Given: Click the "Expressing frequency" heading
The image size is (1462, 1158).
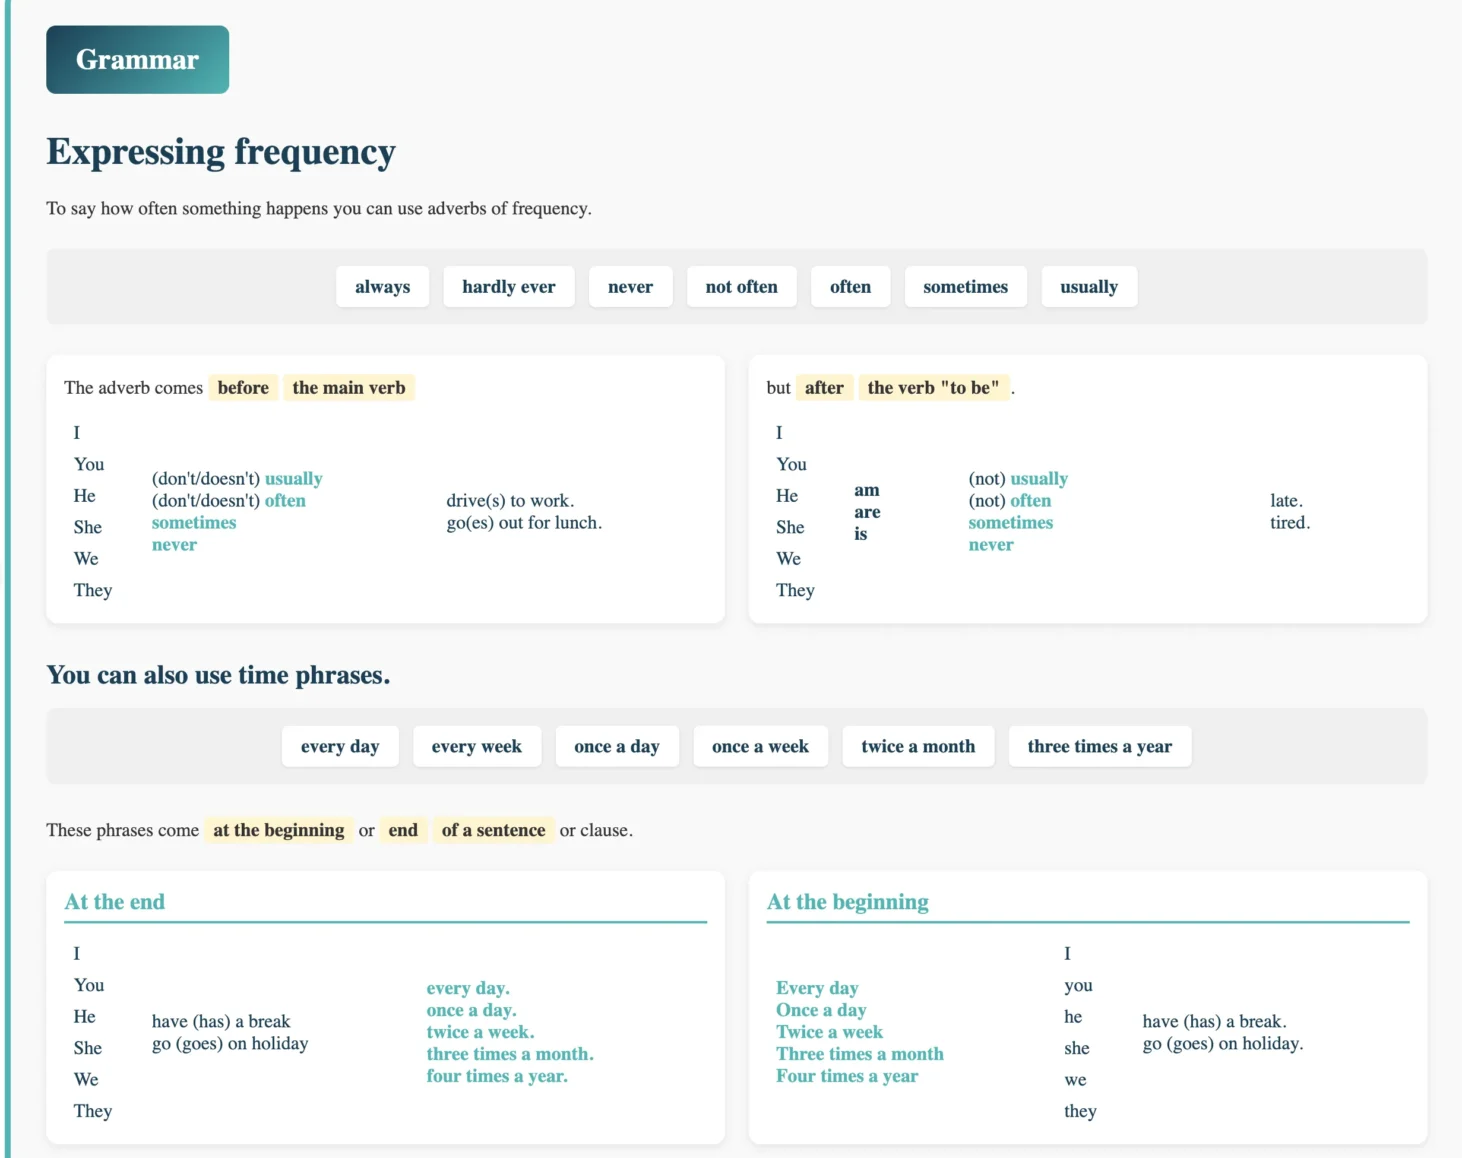Looking at the screenshot, I should [221, 152].
